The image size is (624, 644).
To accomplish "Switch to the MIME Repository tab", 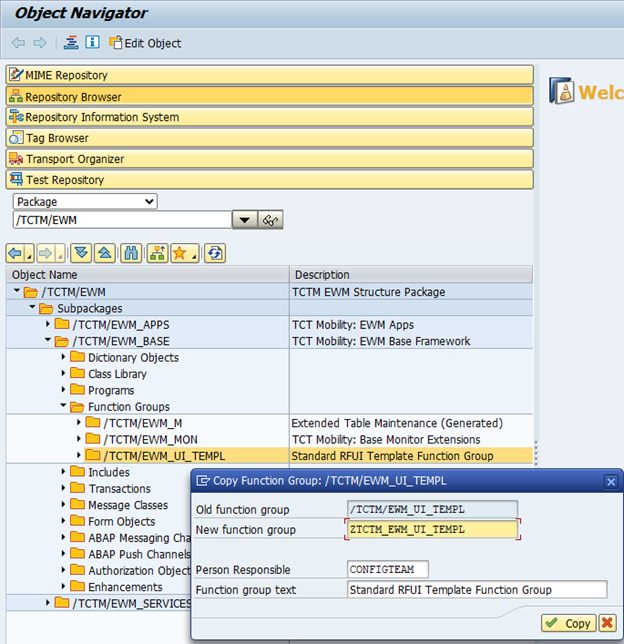I will click(66, 75).
